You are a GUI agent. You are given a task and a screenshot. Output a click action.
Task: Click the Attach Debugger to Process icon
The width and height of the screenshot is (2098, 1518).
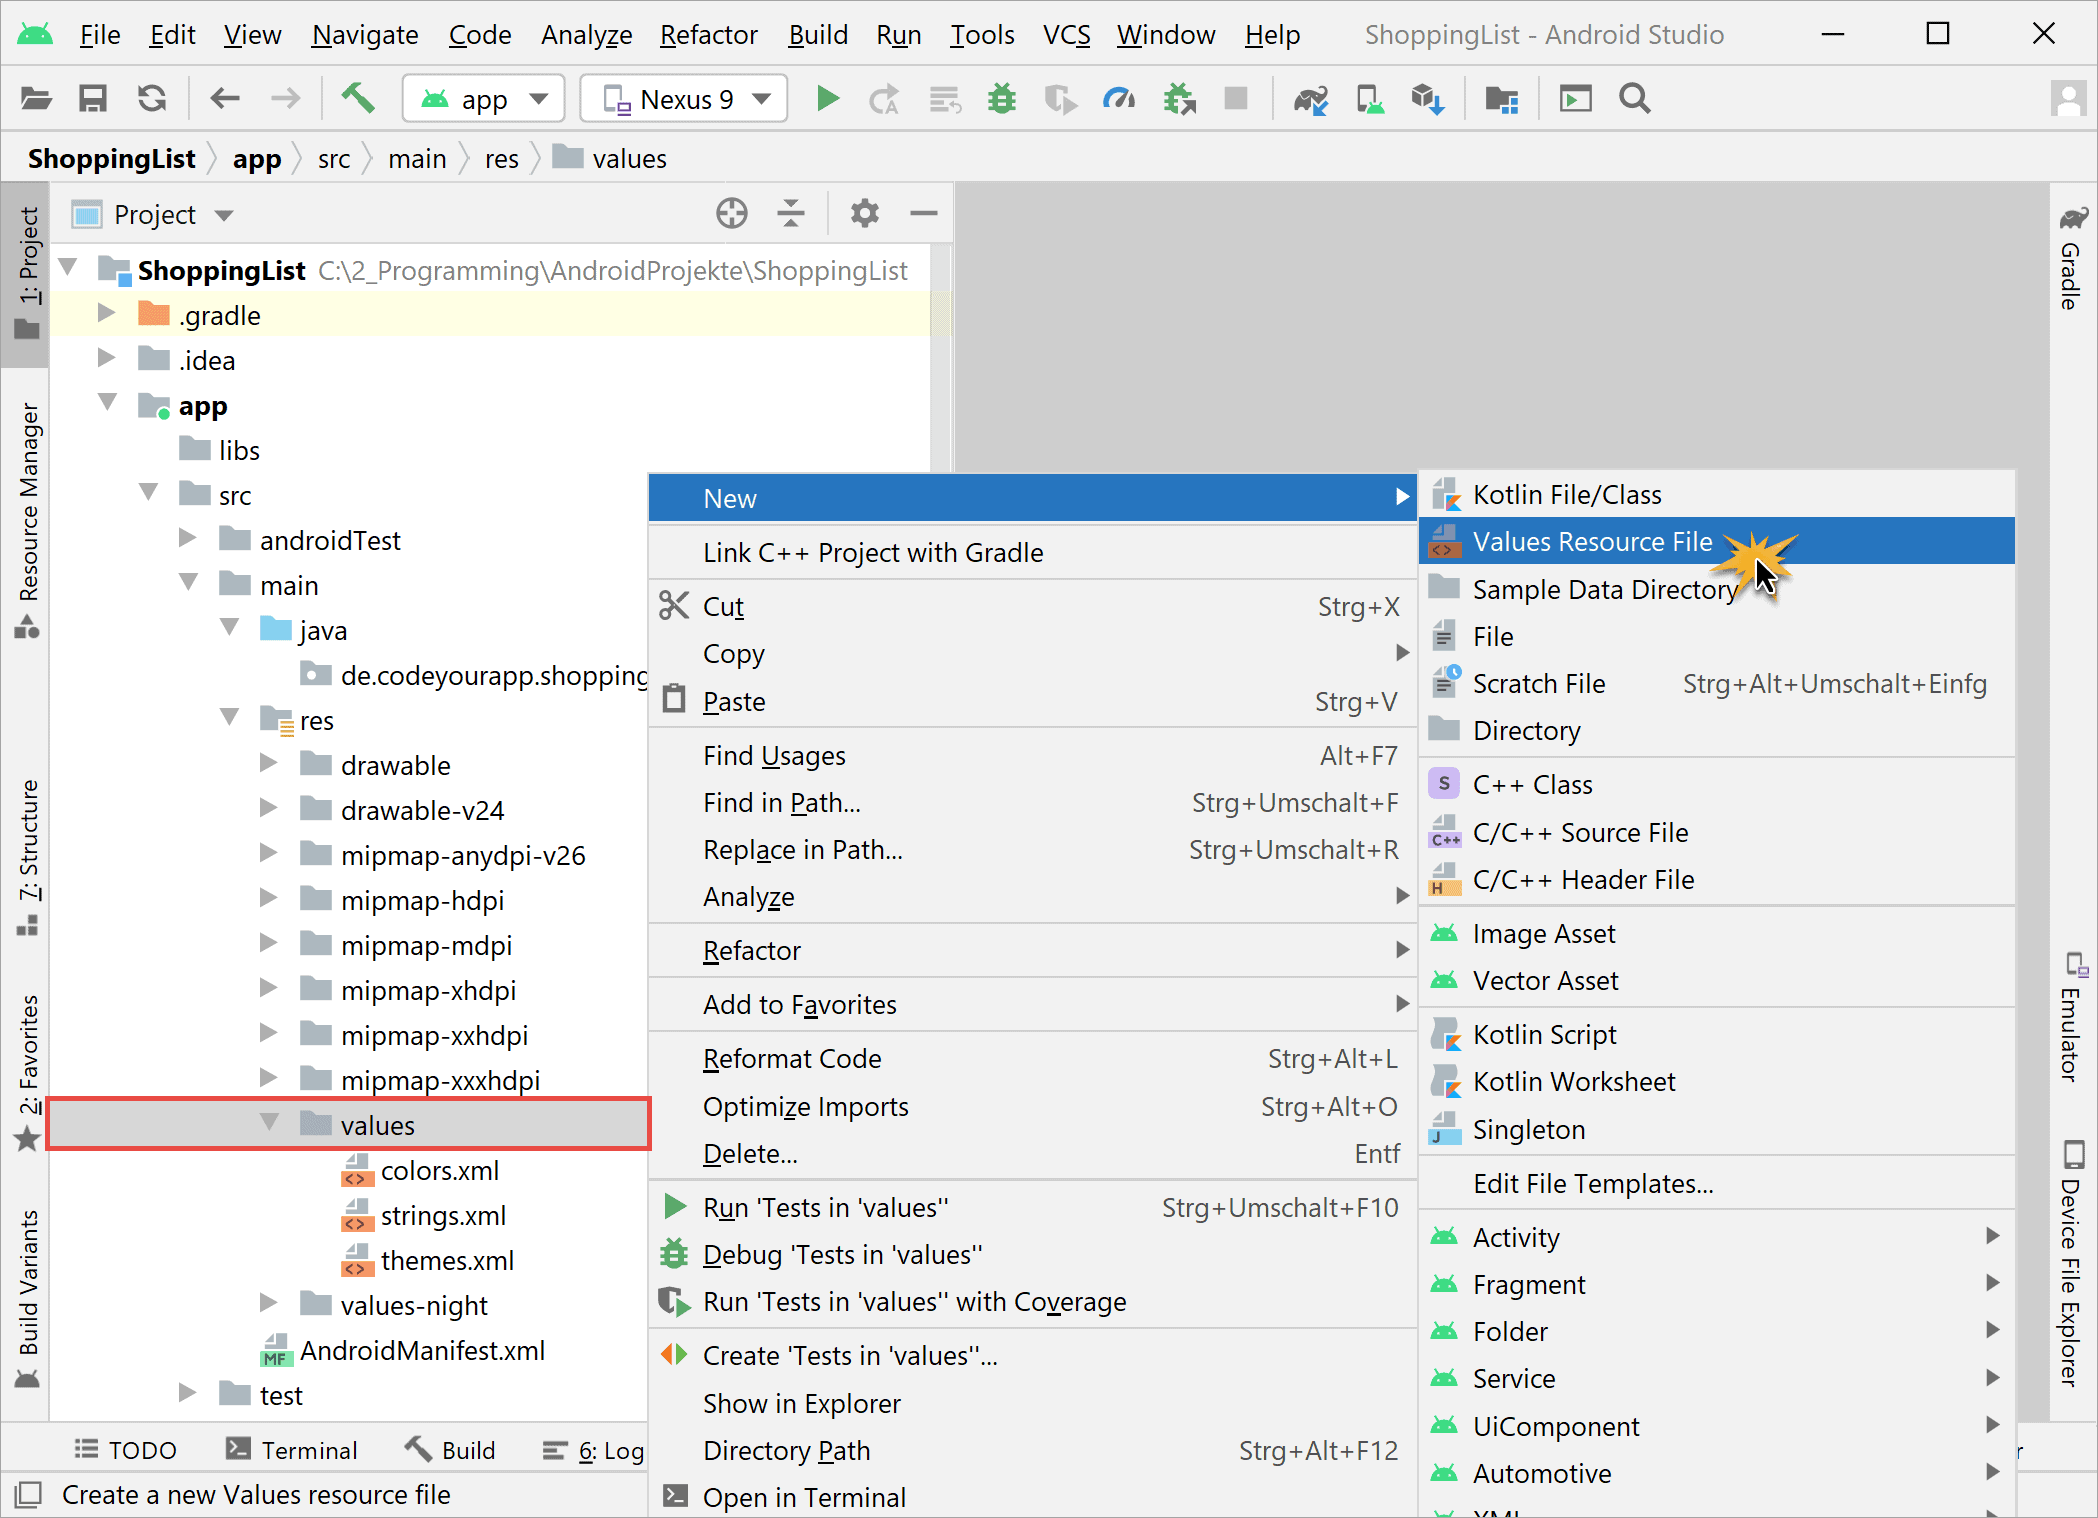(x=1179, y=98)
